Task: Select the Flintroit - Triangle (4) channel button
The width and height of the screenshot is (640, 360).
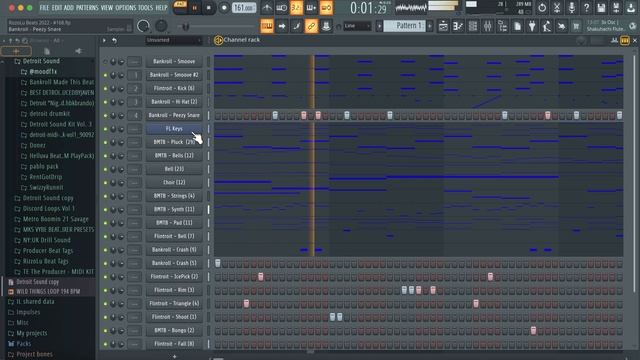Action: 174,304
